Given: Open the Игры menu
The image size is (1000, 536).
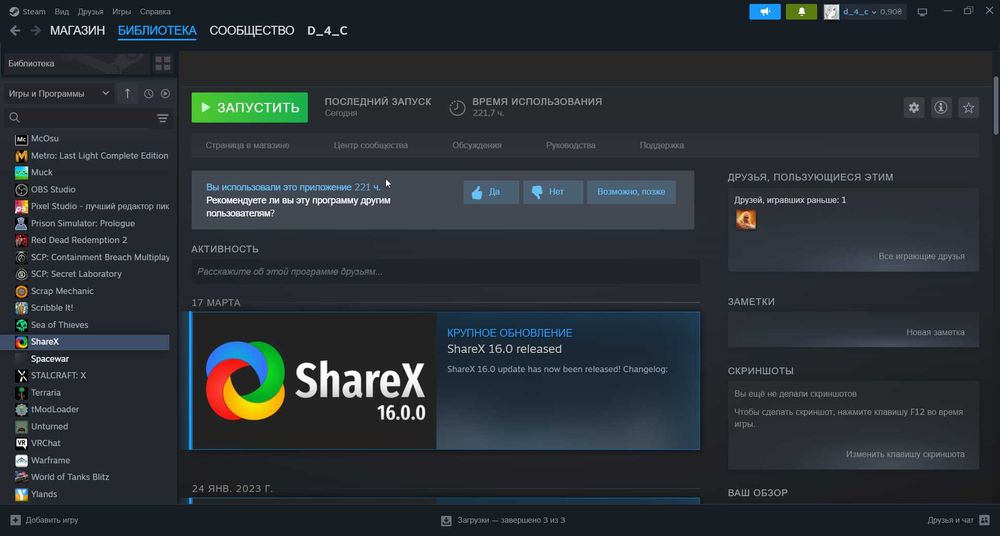Looking at the screenshot, I should coord(121,11).
